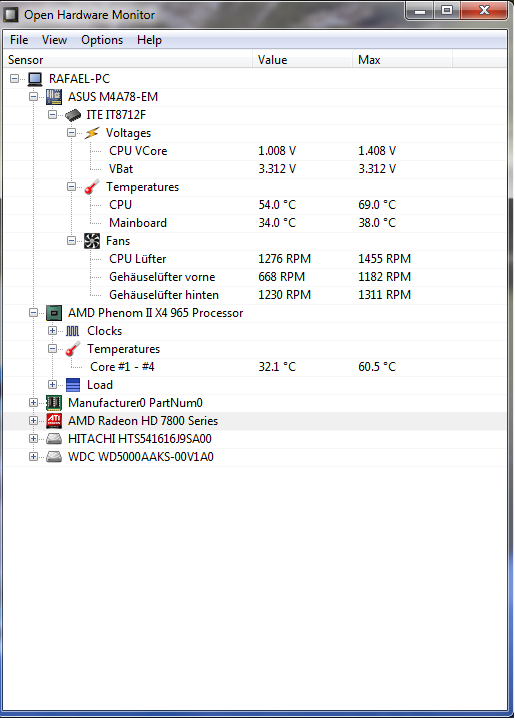The image size is (515, 721).
Task: Expand the Manufacturer0 PartNum0 node
Action: point(34,403)
